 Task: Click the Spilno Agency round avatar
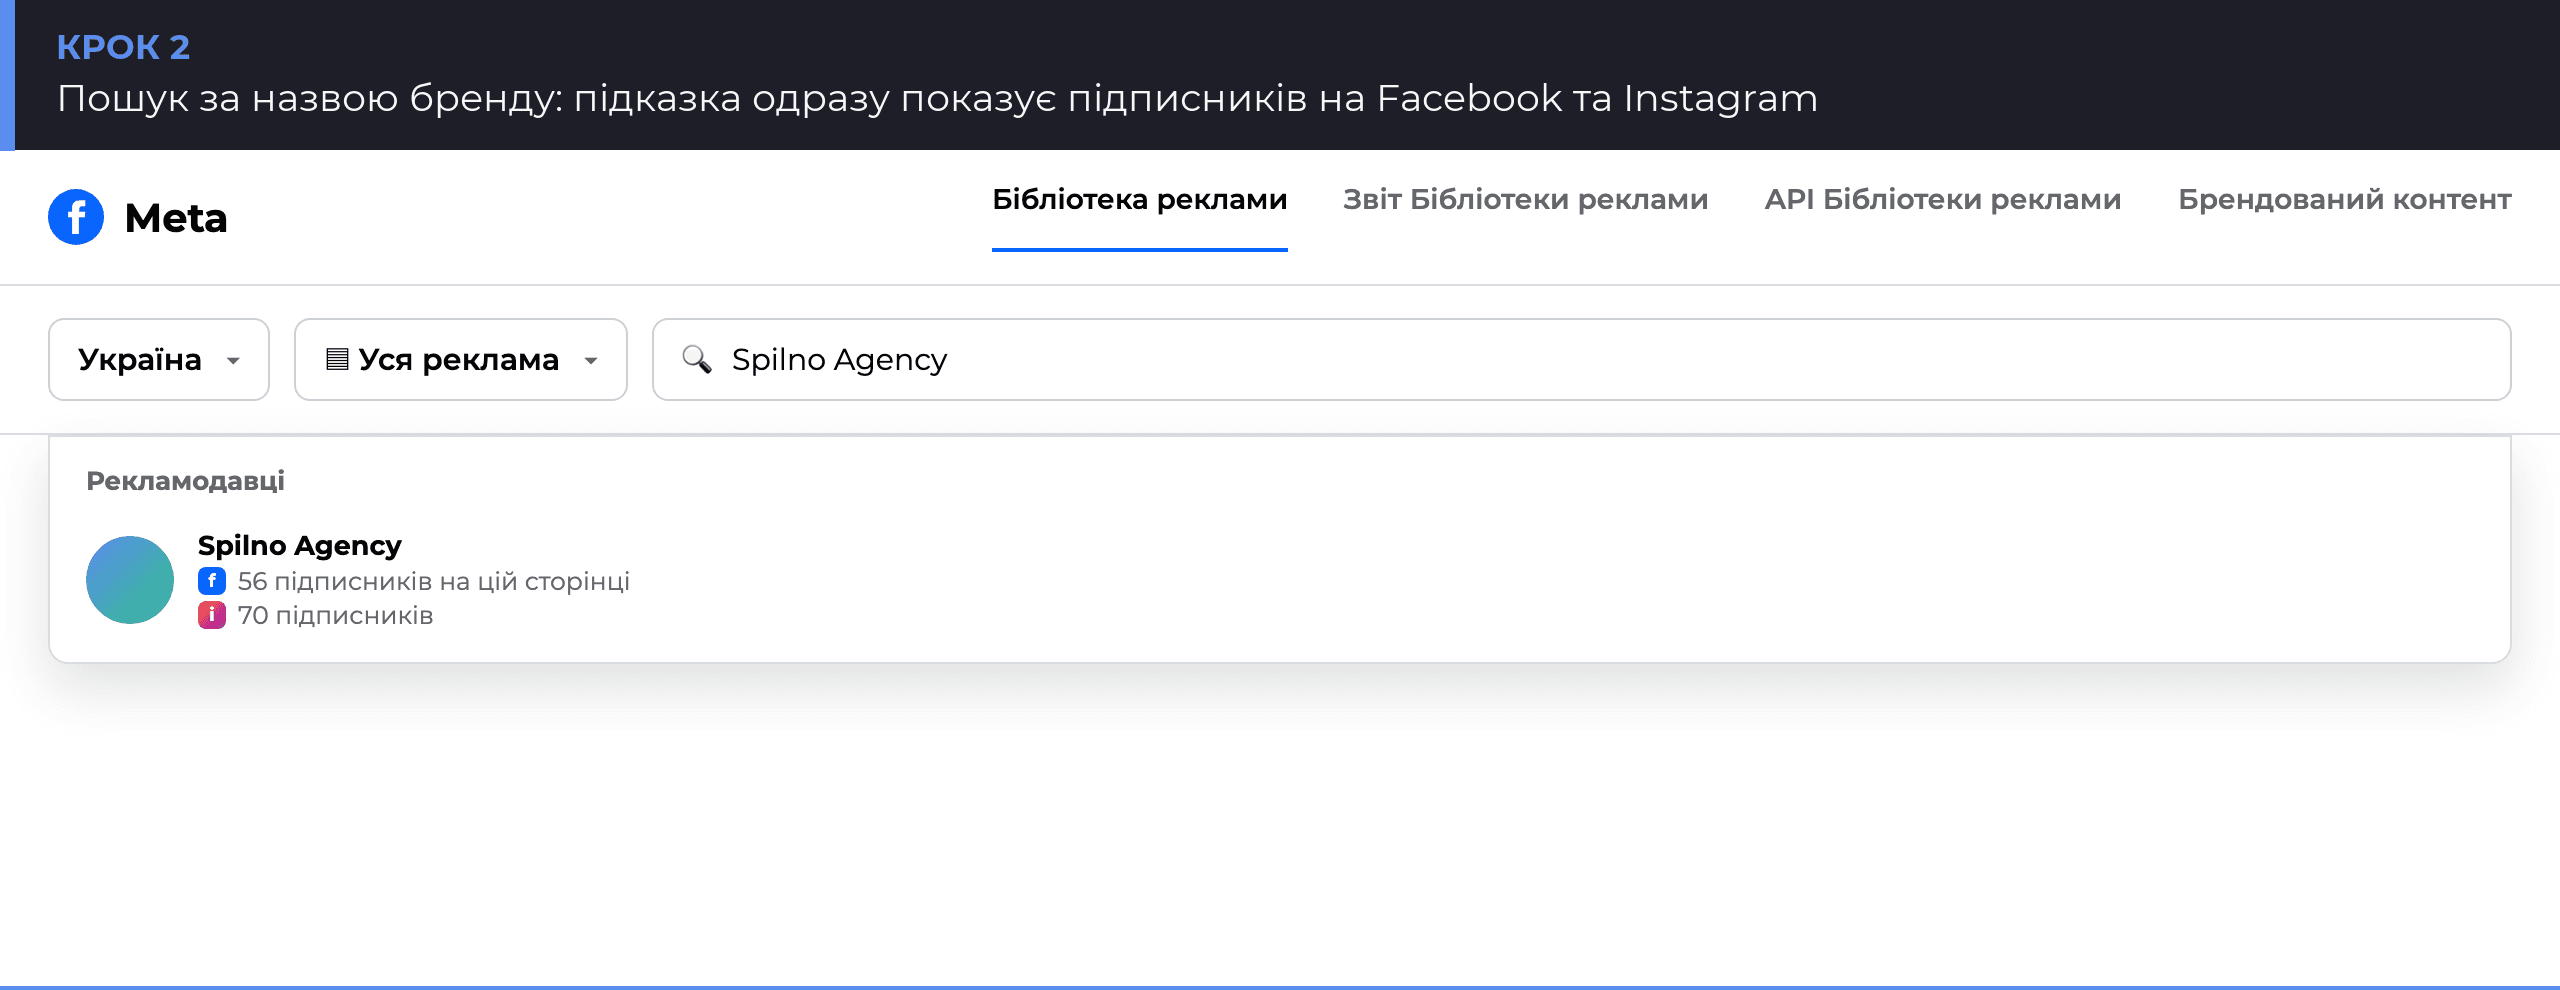tap(130, 580)
